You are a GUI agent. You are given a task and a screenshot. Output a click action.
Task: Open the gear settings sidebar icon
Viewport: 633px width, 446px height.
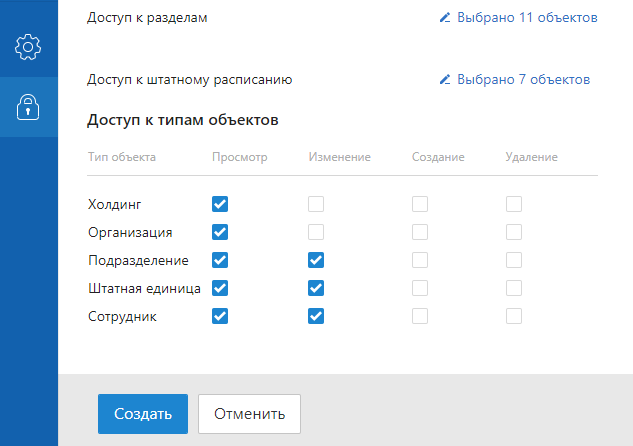[x=28, y=47]
